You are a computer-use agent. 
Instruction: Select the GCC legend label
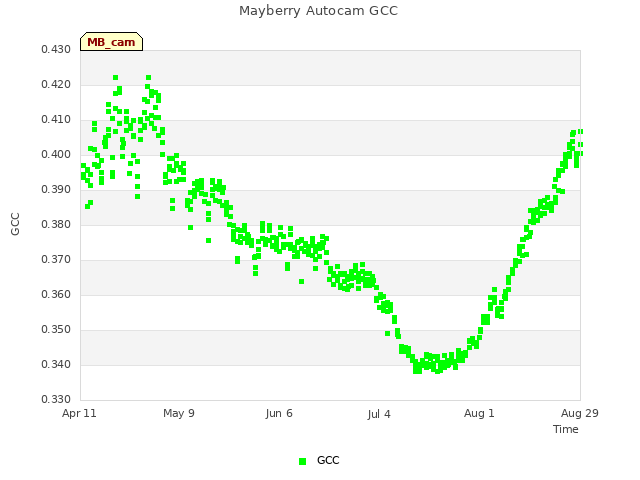(x=328, y=460)
